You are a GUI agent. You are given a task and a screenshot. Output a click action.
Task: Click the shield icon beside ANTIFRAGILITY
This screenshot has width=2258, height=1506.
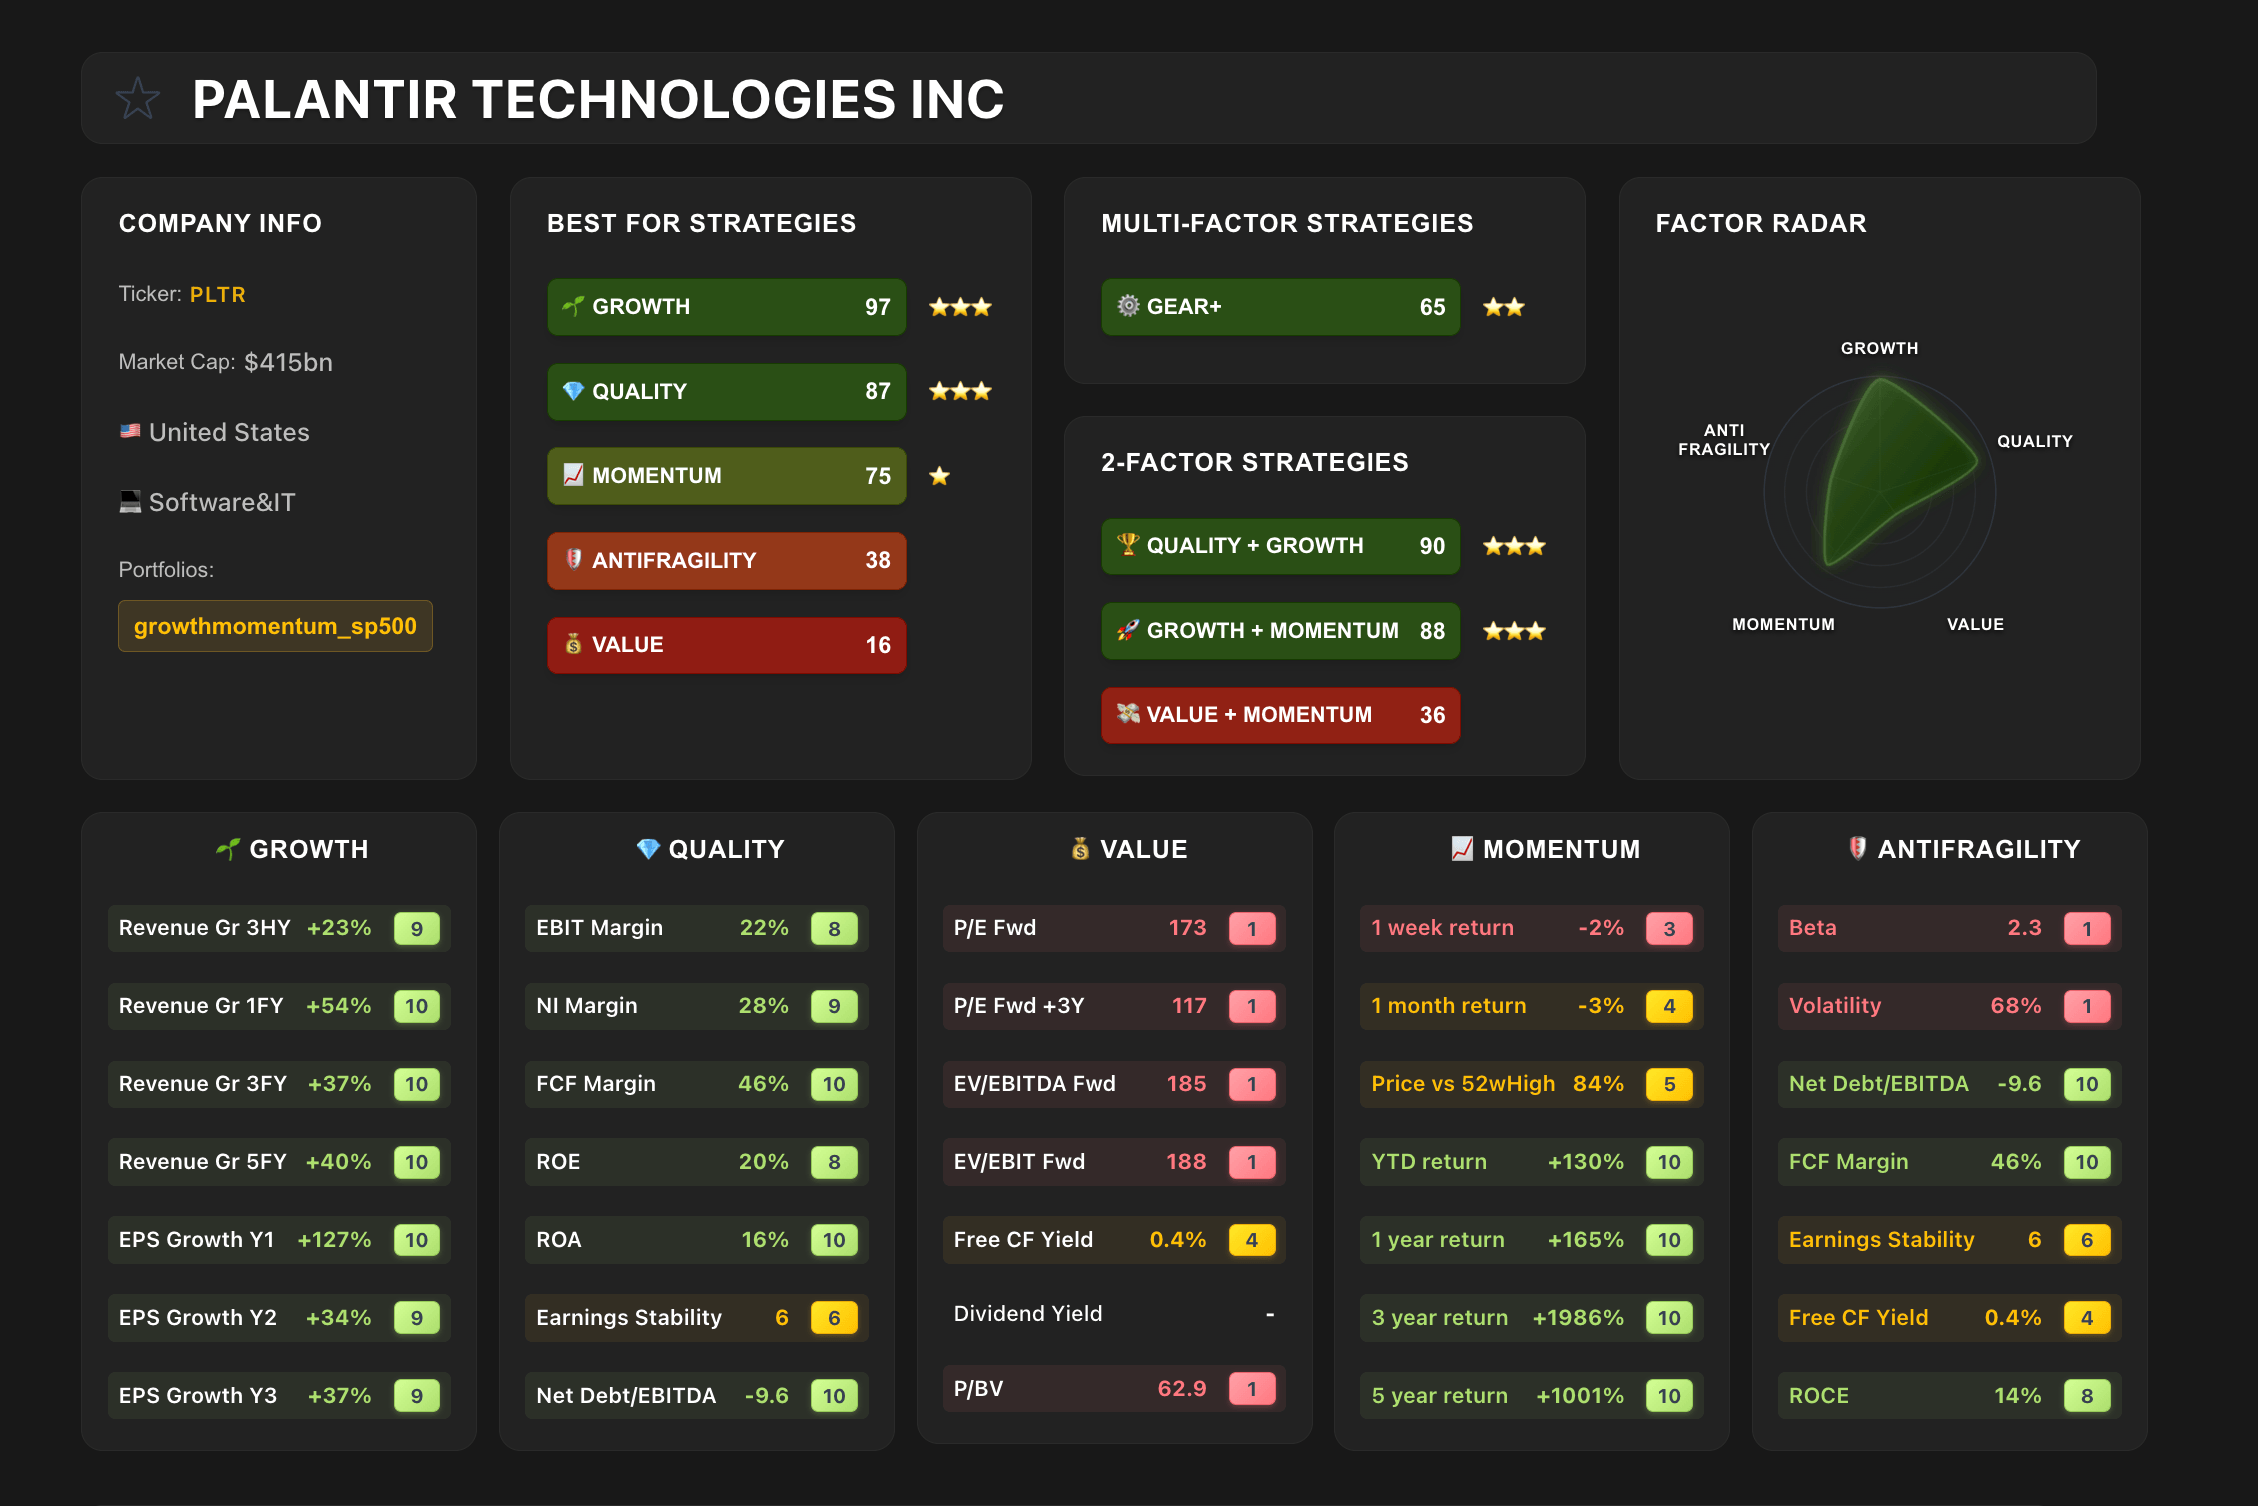coord(573,560)
